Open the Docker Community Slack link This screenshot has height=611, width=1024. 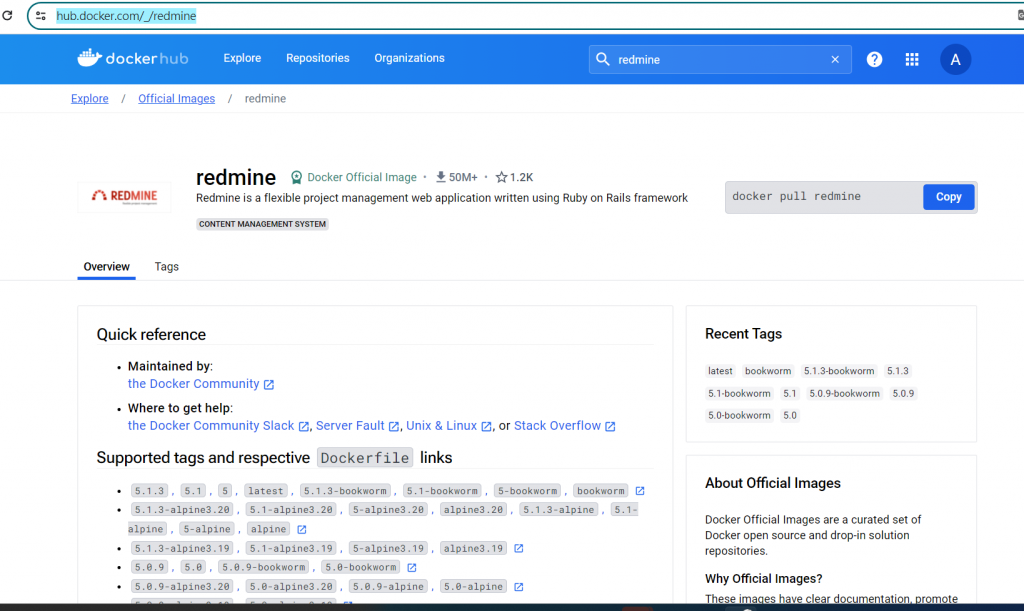(211, 426)
